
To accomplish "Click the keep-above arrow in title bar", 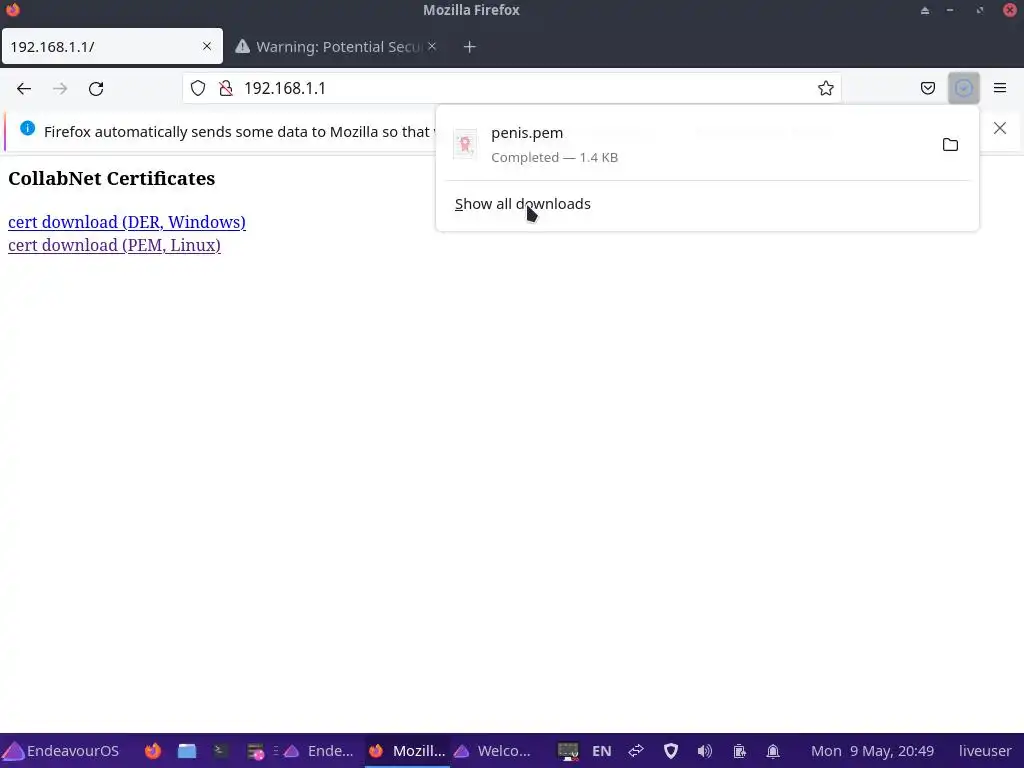I will click(x=925, y=10).
